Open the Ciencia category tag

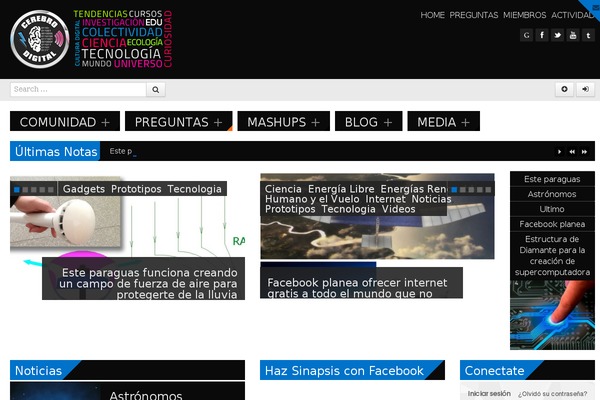(x=283, y=189)
